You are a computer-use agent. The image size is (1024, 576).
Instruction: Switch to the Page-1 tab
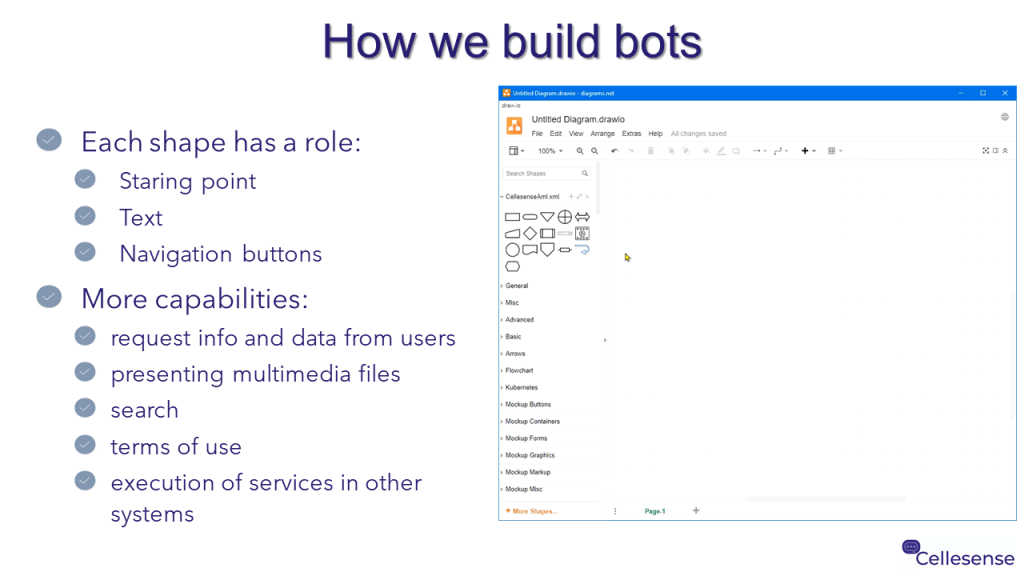point(655,511)
